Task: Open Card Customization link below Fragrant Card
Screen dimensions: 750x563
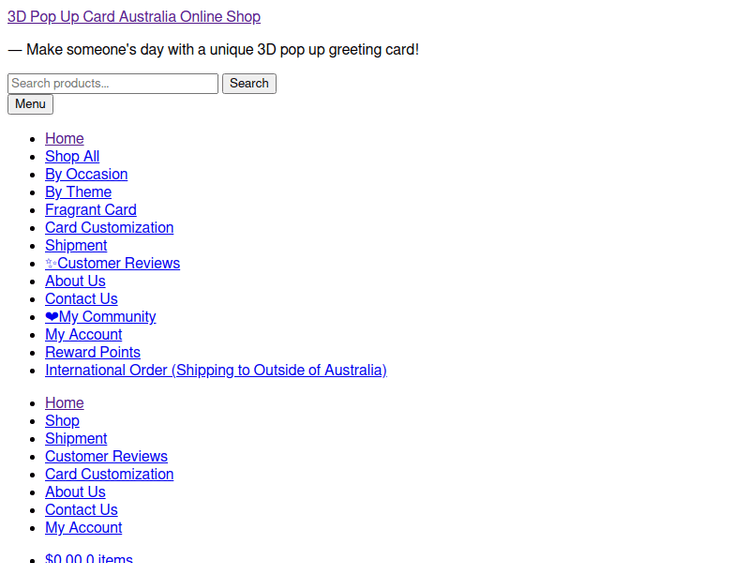Action: (x=109, y=228)
